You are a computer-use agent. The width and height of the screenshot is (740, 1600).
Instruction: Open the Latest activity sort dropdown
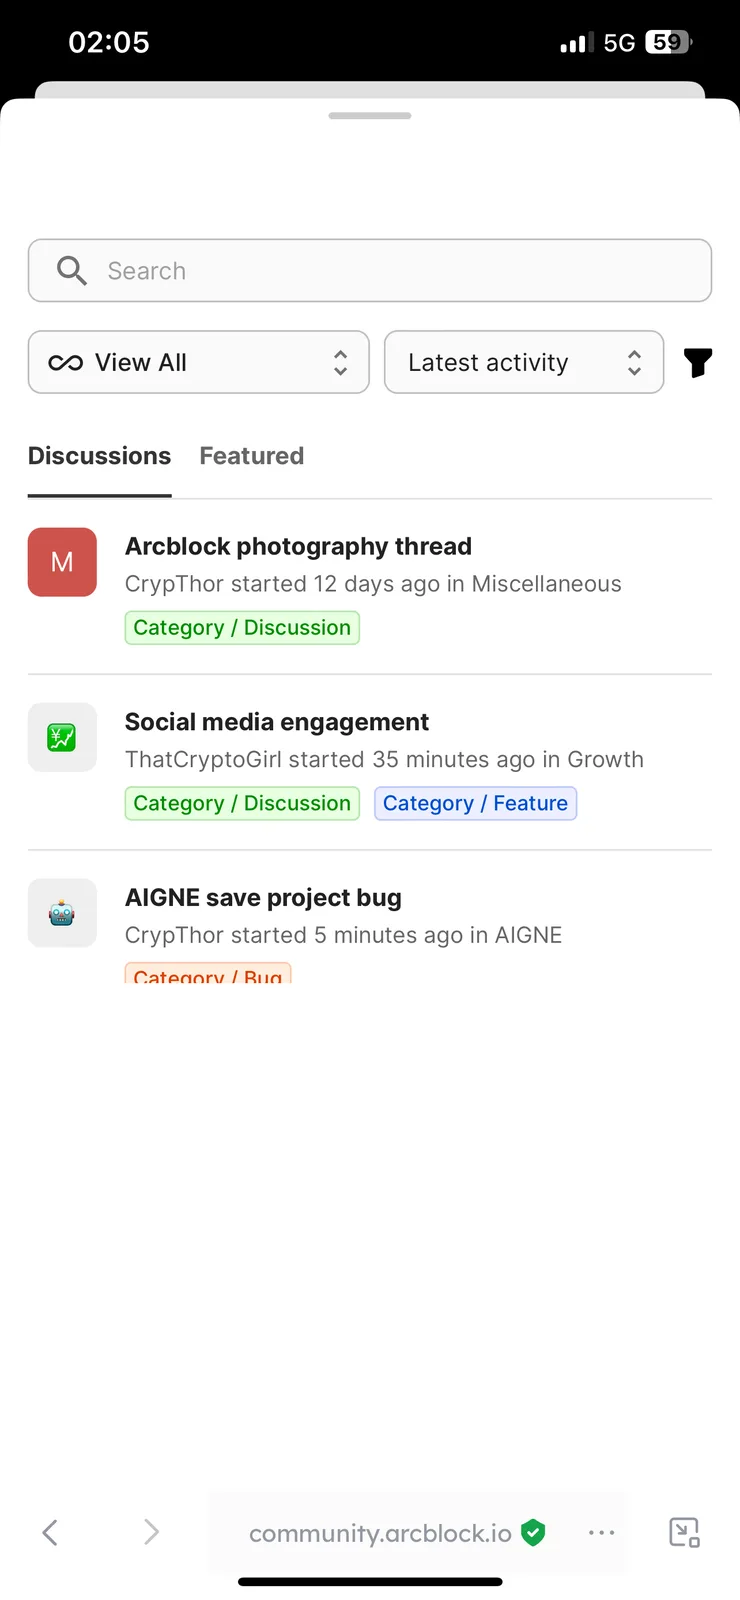(524, 362)
